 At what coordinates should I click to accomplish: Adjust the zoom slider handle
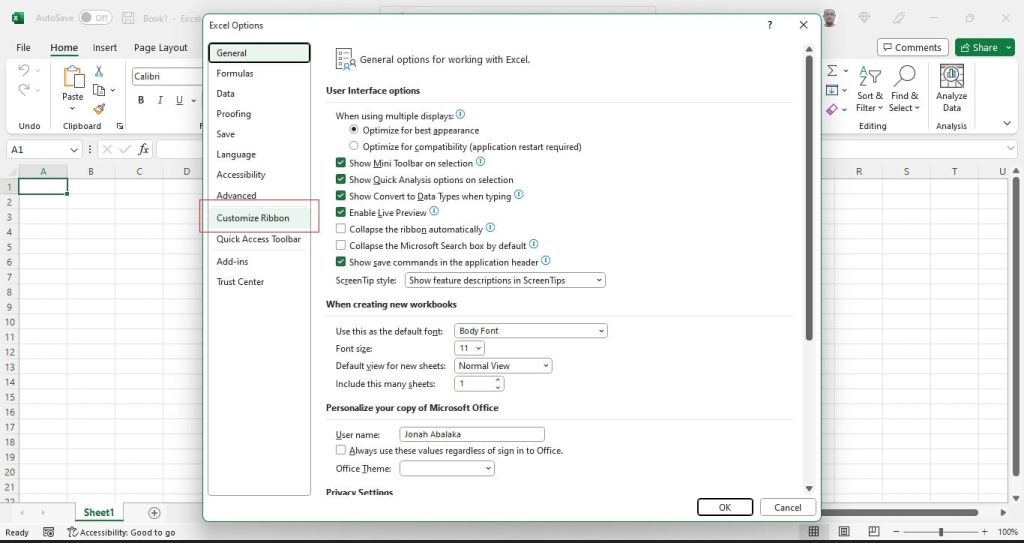[x=940, y=532]
